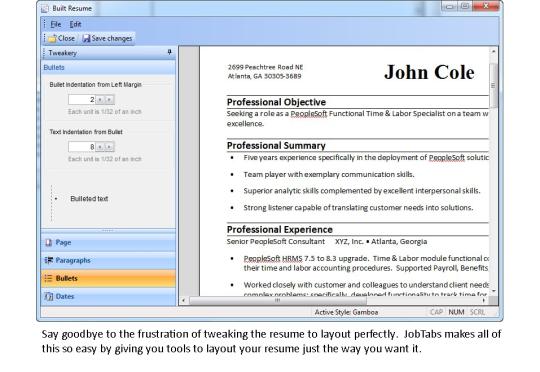Click the horizontal scroll left arrow
Image resolution: width=540 pixels, height=372 pixels.
(x=183, y=300)
